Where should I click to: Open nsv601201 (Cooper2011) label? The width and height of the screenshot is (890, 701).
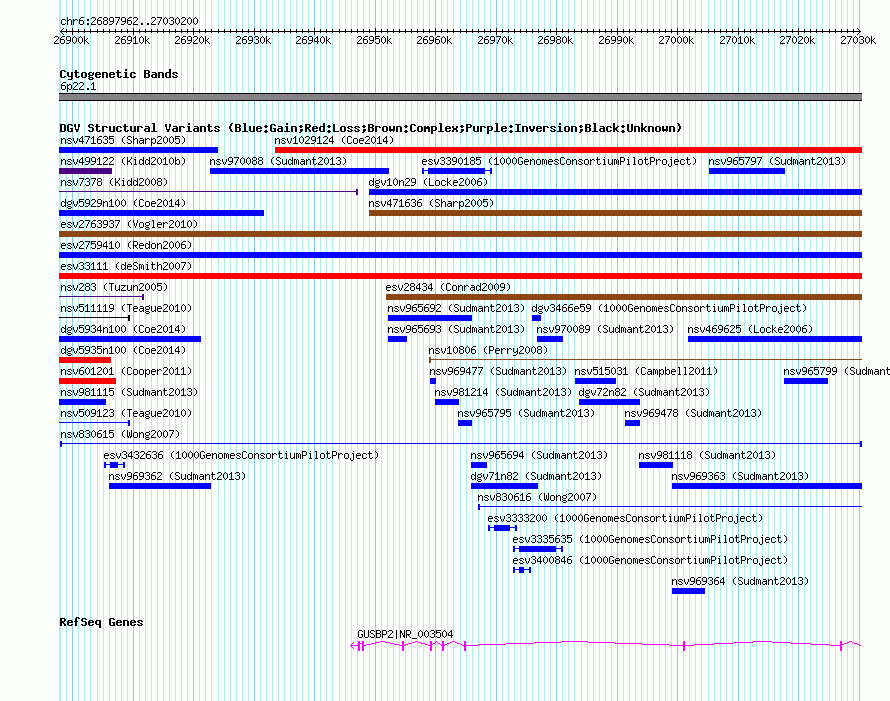pyautogui.click(x=126, y=371)
